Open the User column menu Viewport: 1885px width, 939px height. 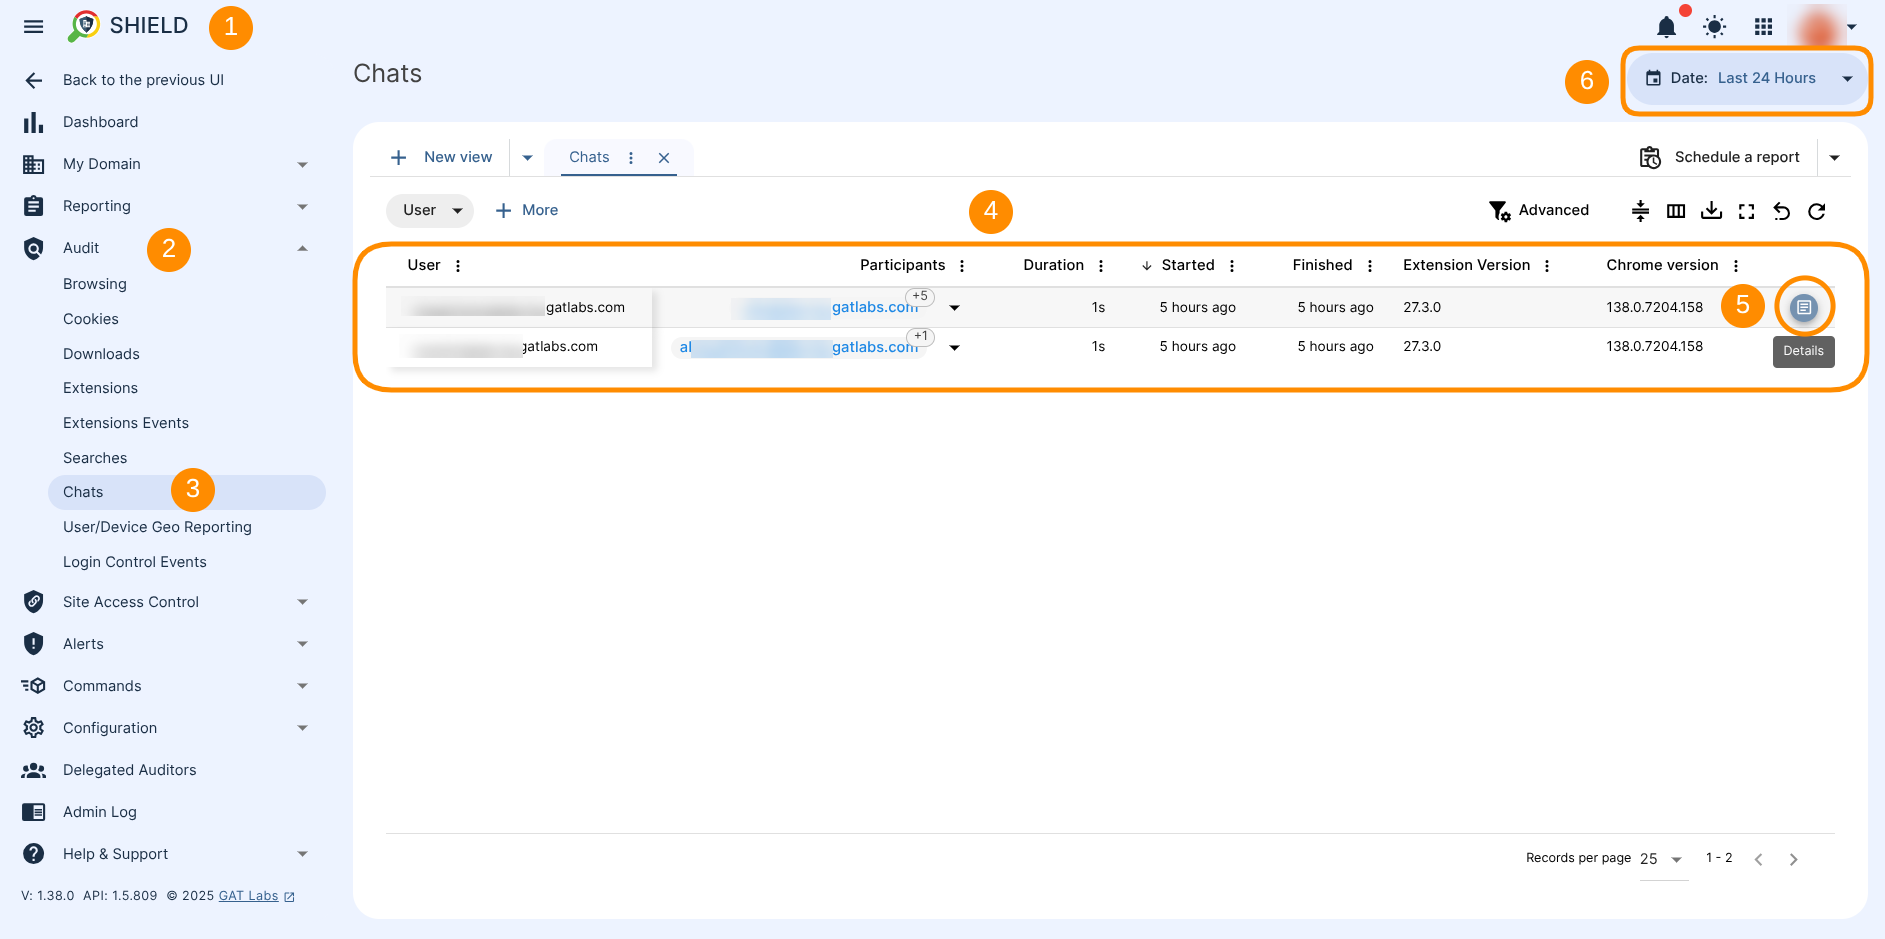pos(458,266)
